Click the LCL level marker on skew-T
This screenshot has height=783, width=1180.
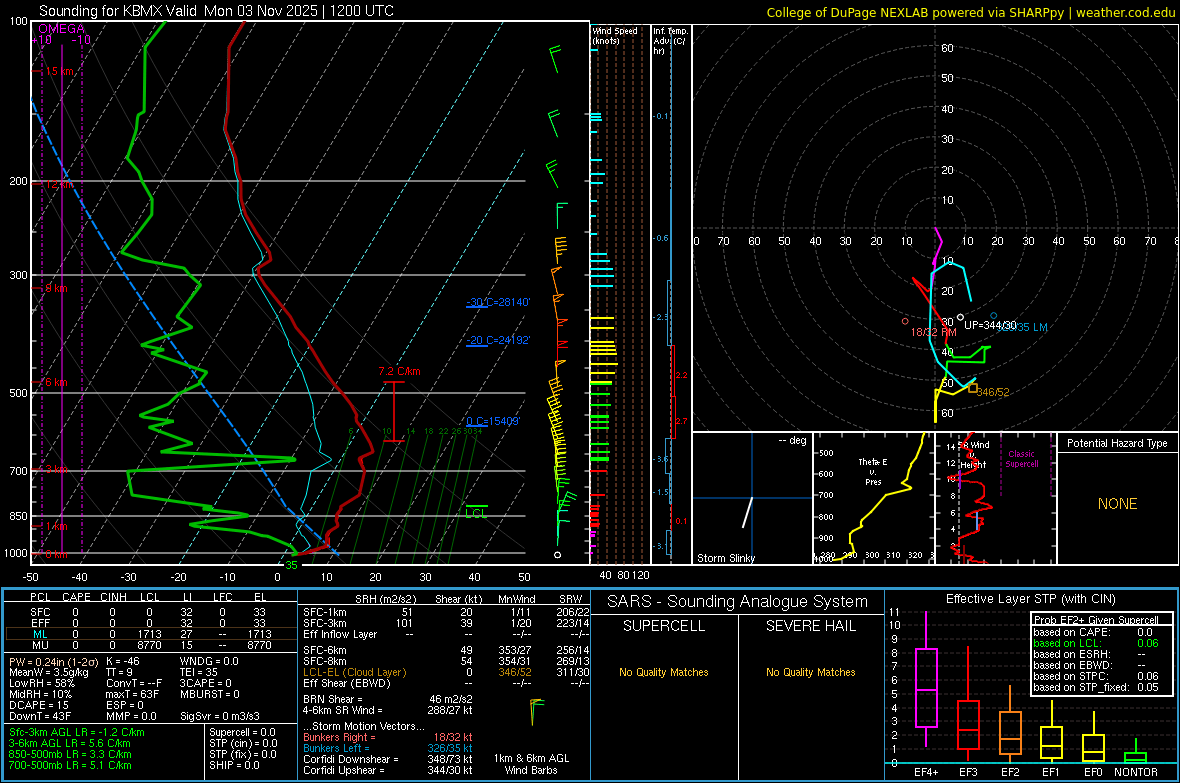click(476, 510)
